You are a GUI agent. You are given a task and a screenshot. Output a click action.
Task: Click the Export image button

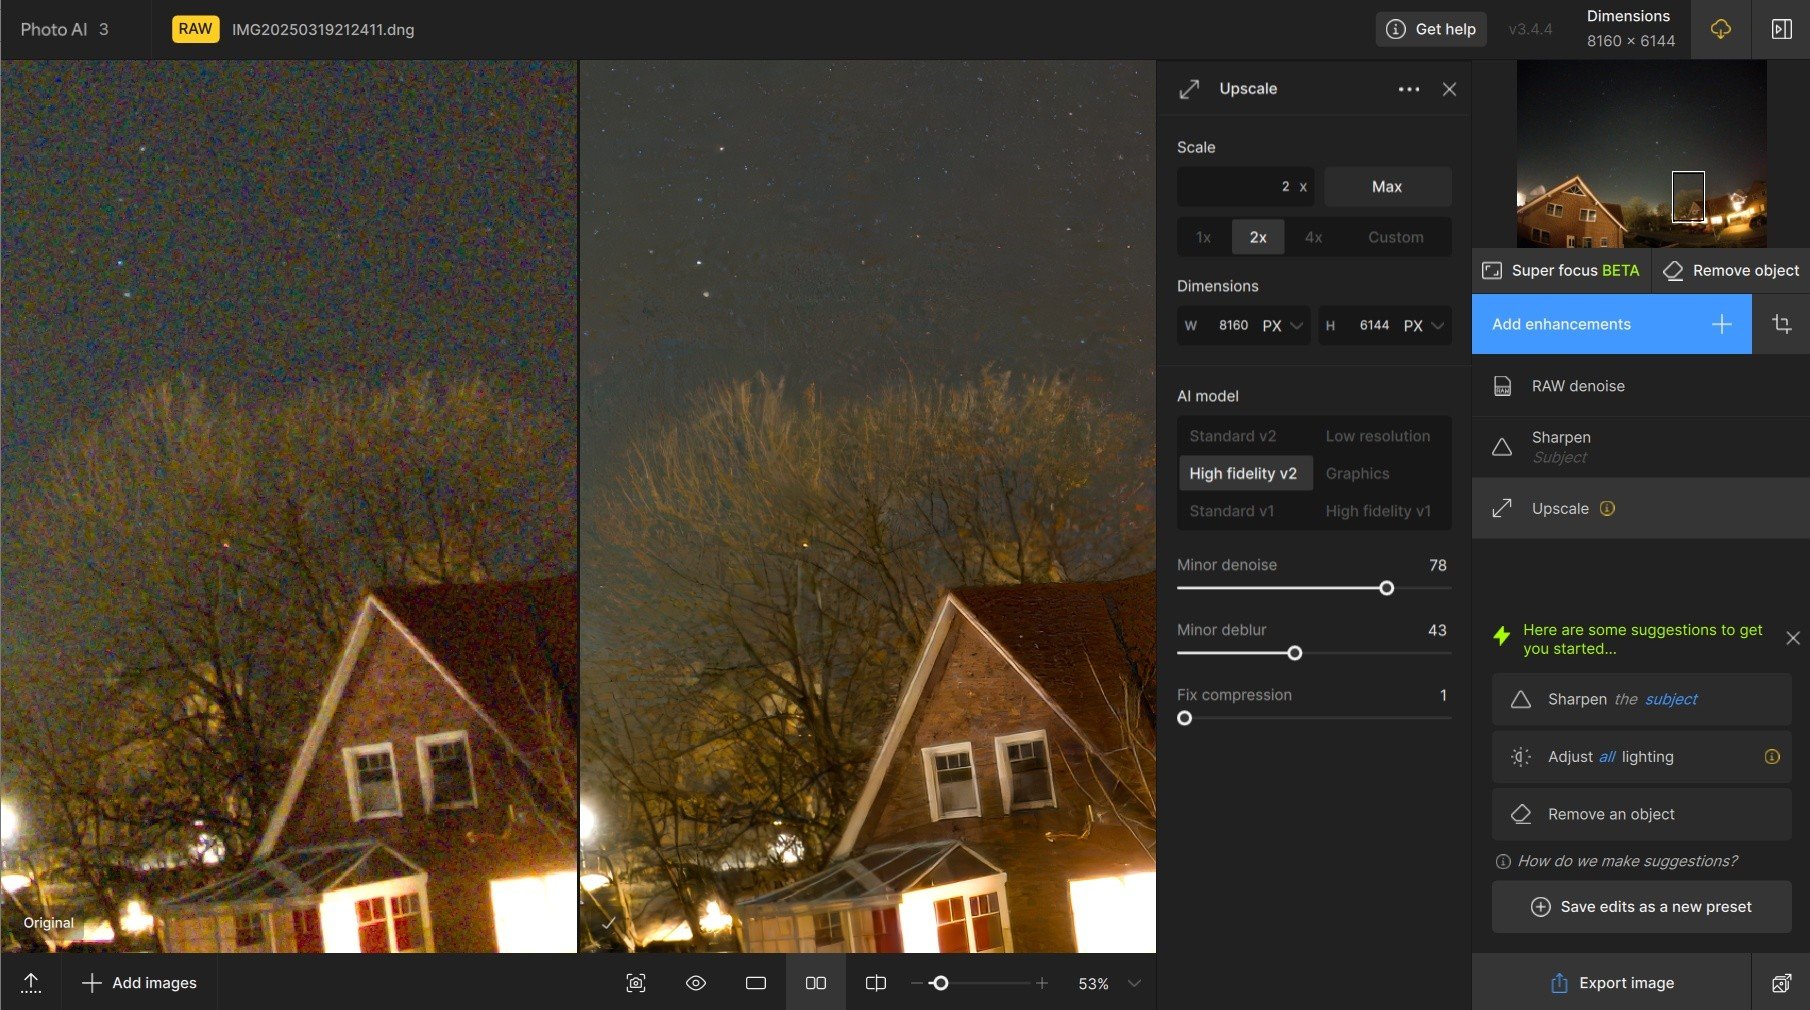(x=1611, y=983)
